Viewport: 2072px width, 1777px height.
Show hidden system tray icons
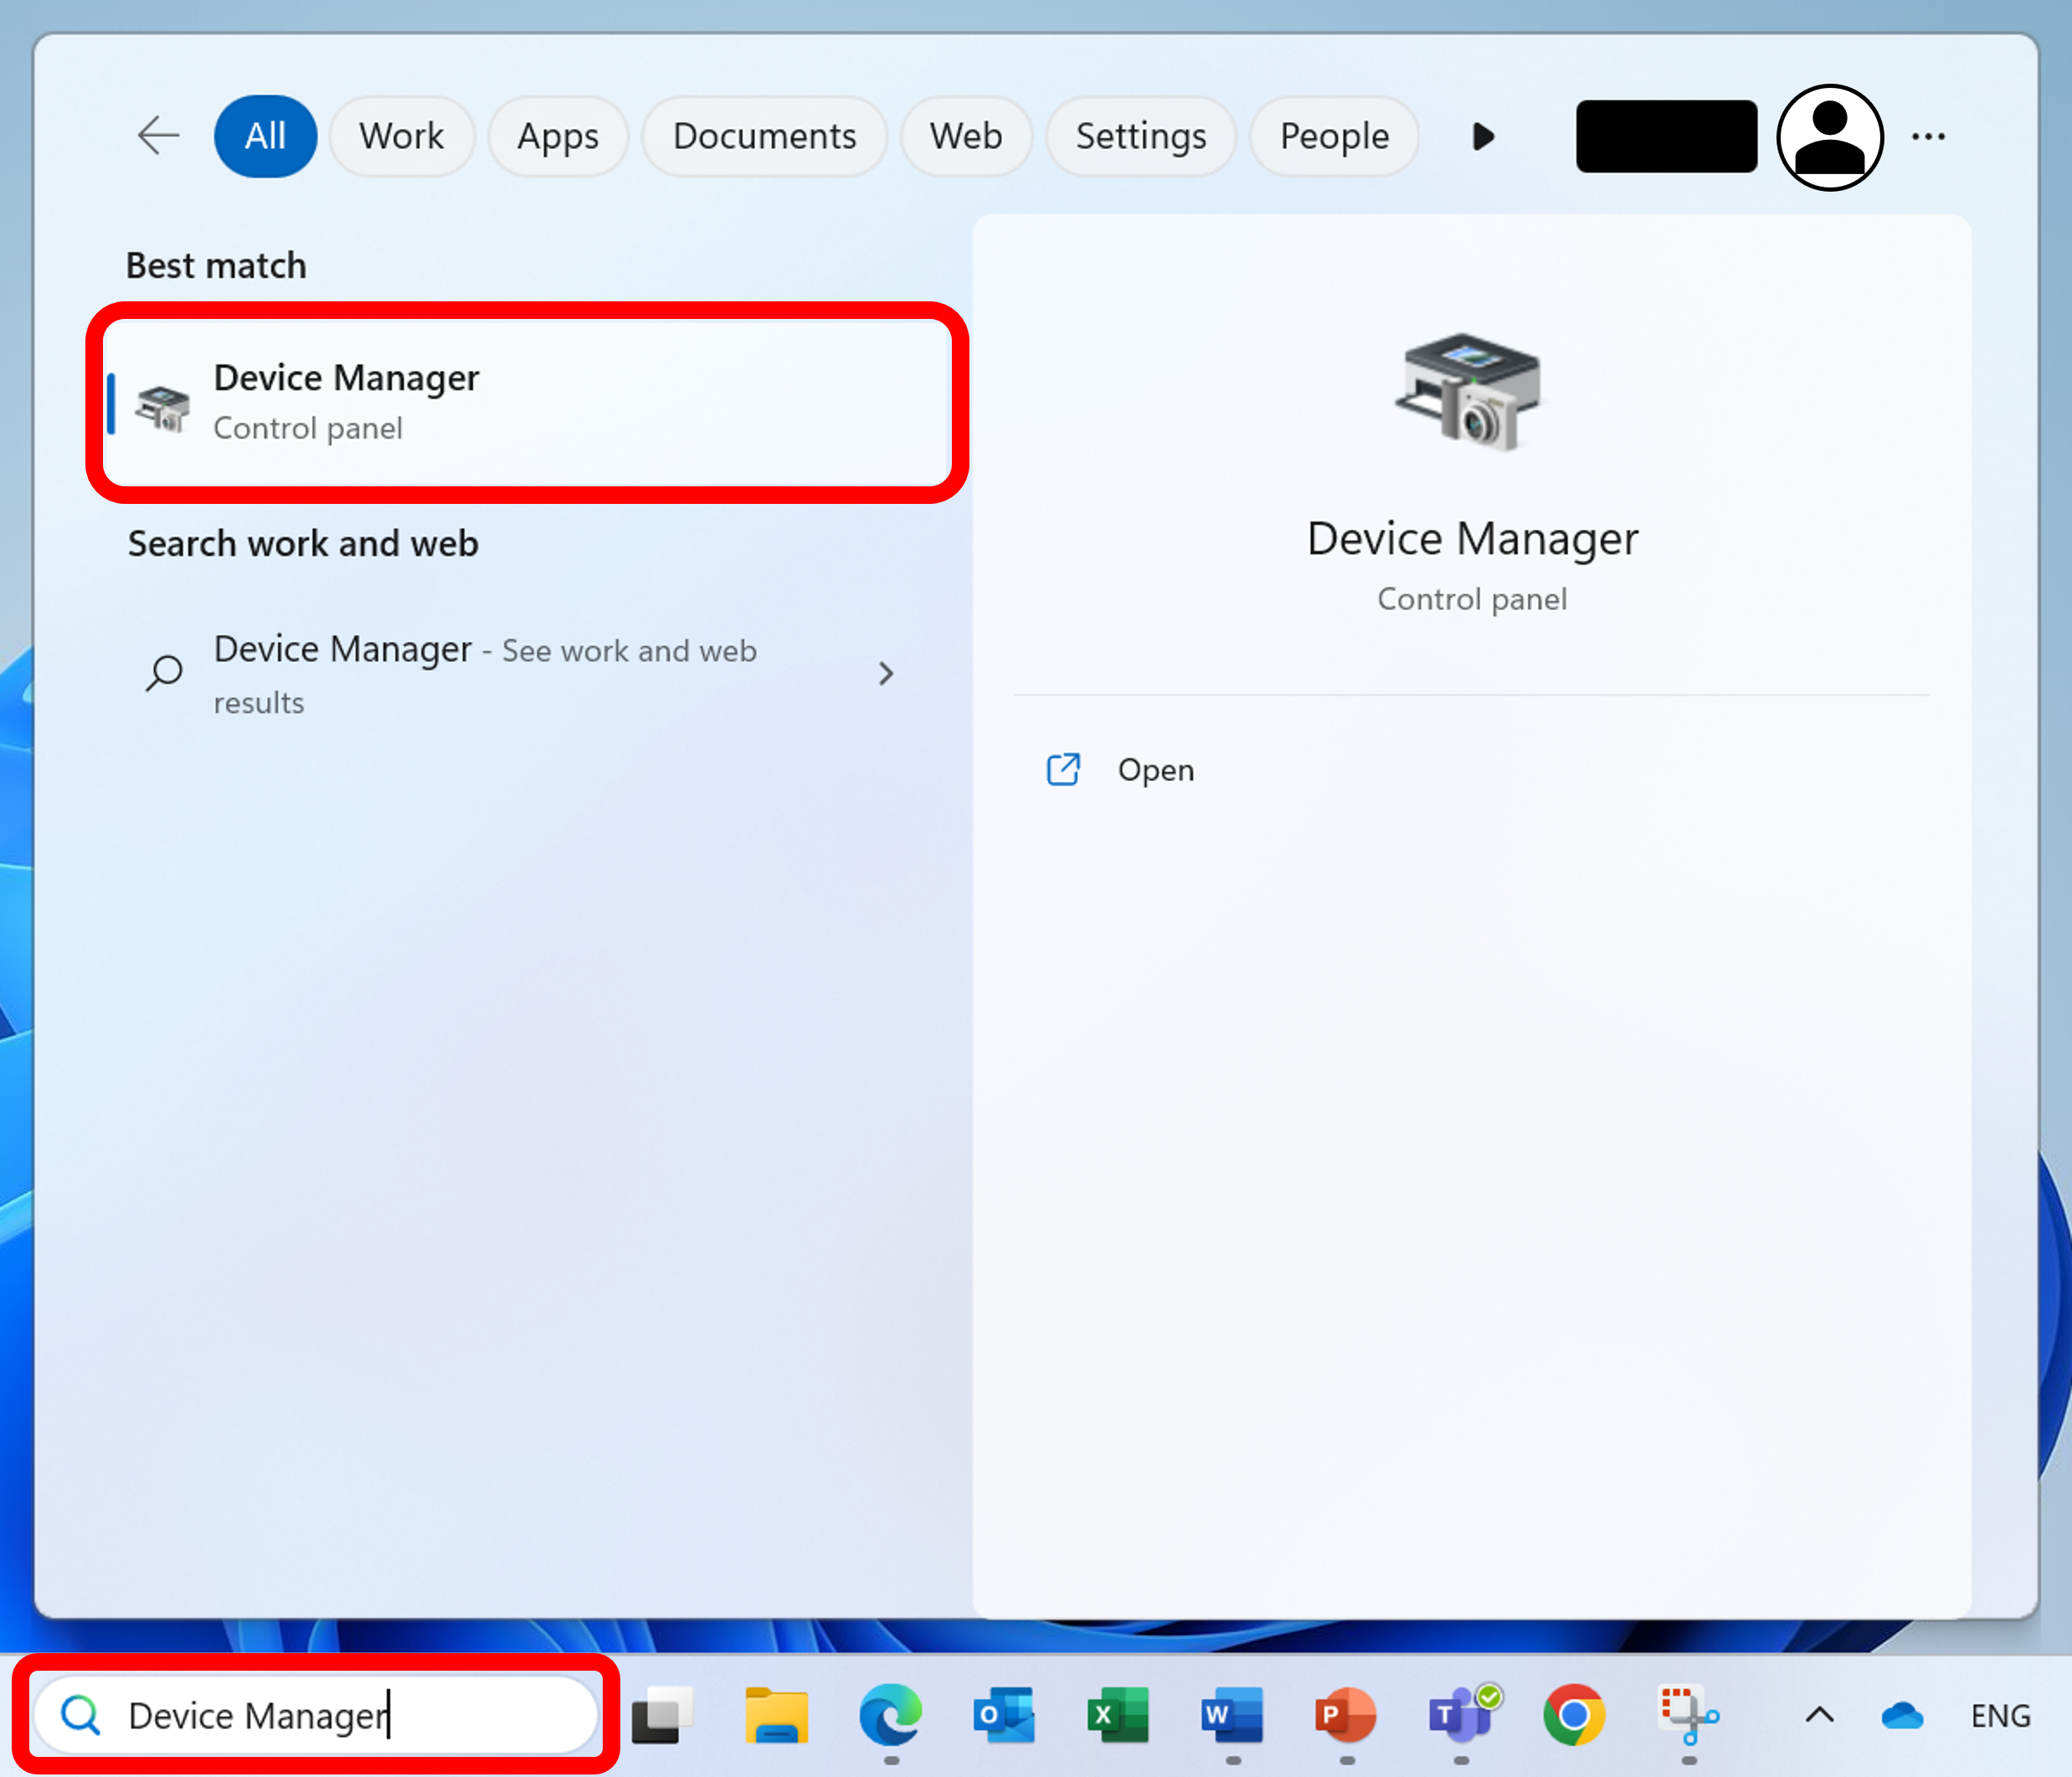[1819, 1715]
